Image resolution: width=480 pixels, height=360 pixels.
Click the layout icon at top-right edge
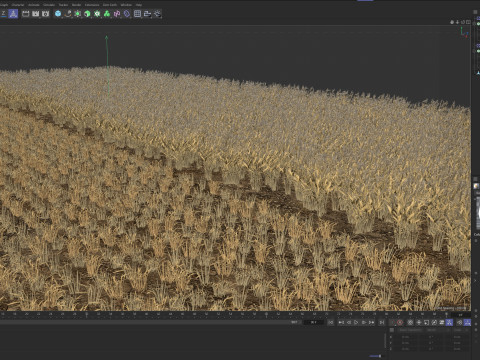point(475,12)
